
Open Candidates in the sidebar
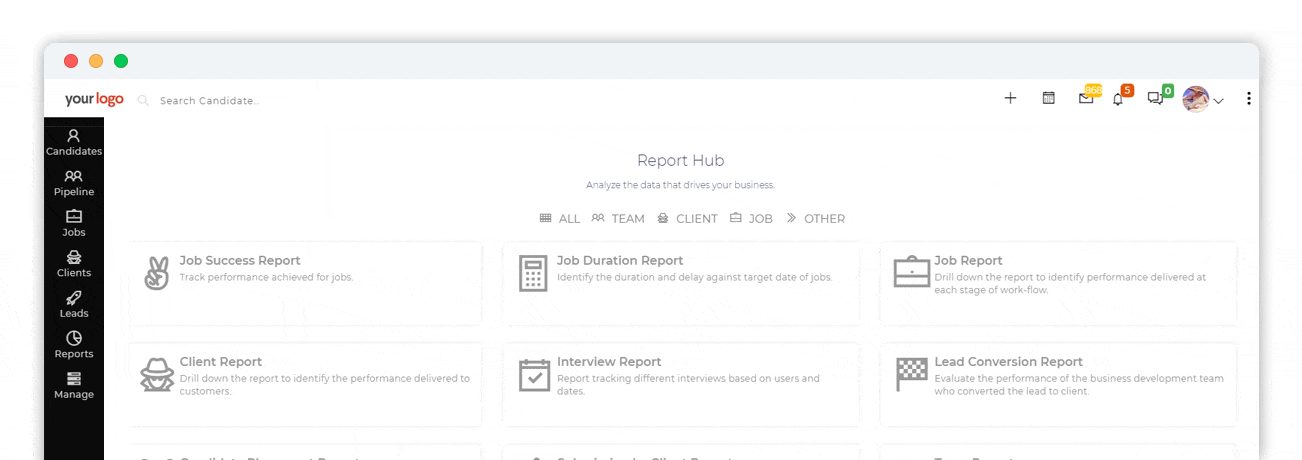[x=74, y=143]
